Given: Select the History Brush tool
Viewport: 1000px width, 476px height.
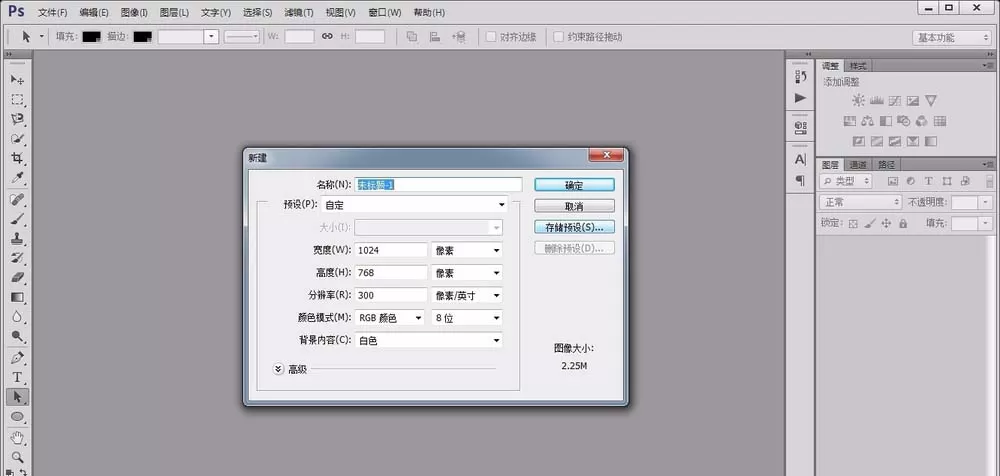Looking at the screenshot, I should click(17, 258).
